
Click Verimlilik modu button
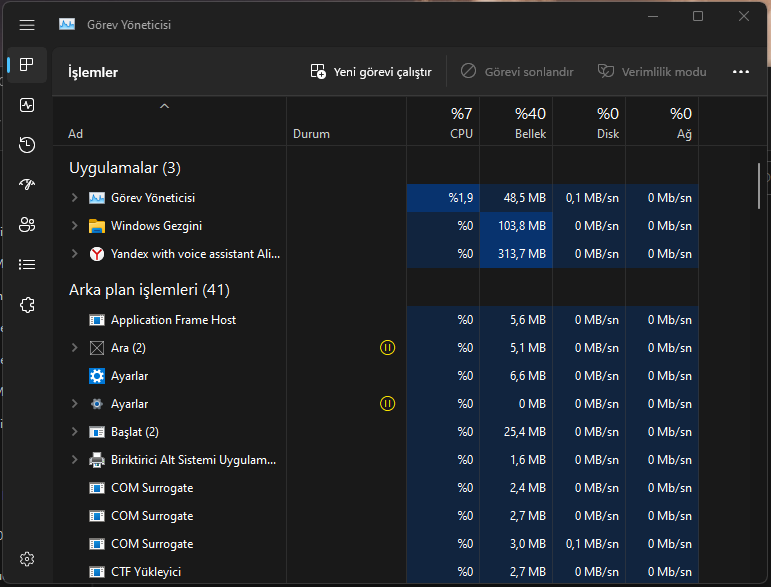pos(652,72)
